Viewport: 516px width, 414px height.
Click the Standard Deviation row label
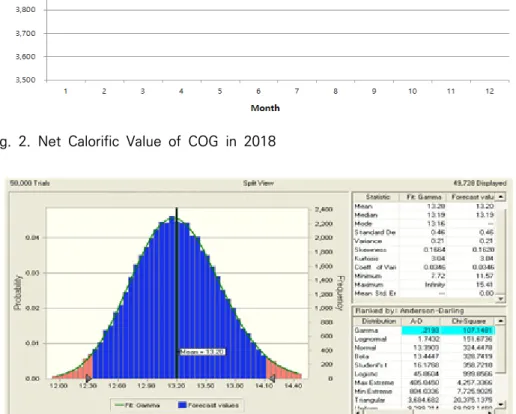coord(375,232)
